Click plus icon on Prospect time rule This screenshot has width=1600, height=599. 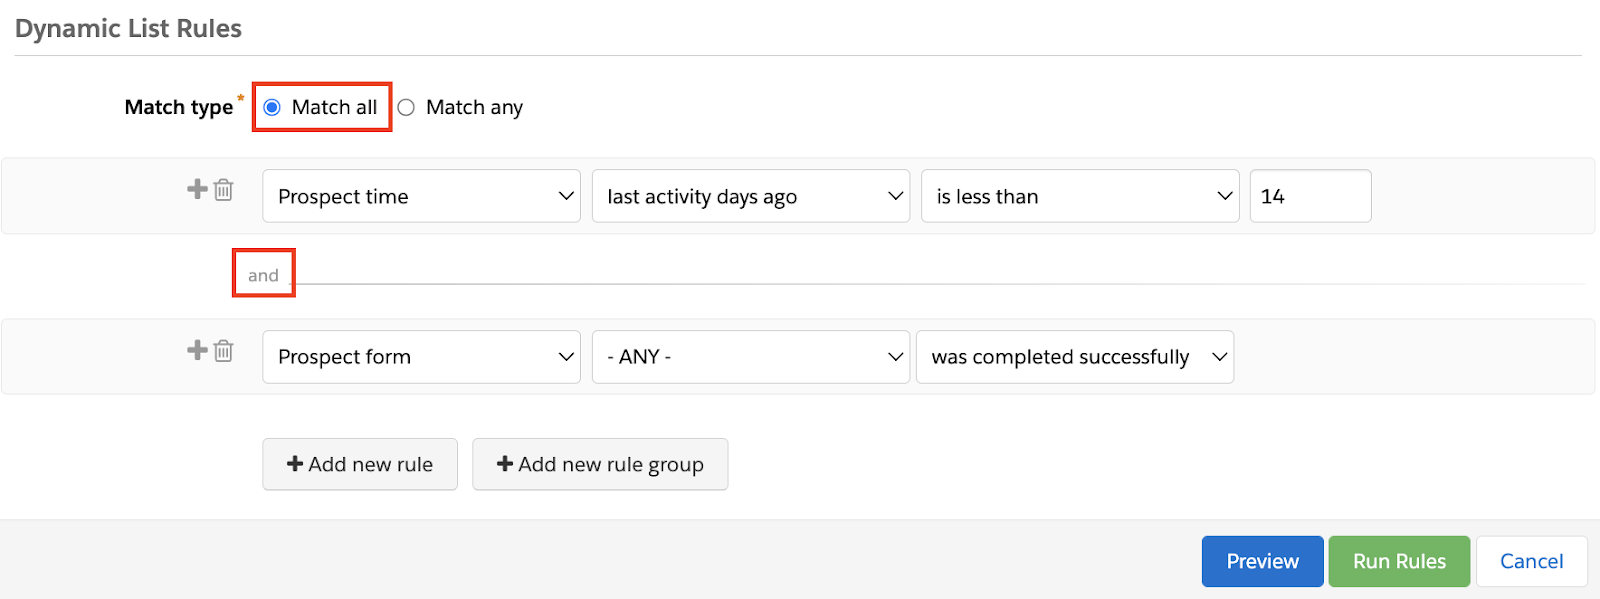coord(197,189)
